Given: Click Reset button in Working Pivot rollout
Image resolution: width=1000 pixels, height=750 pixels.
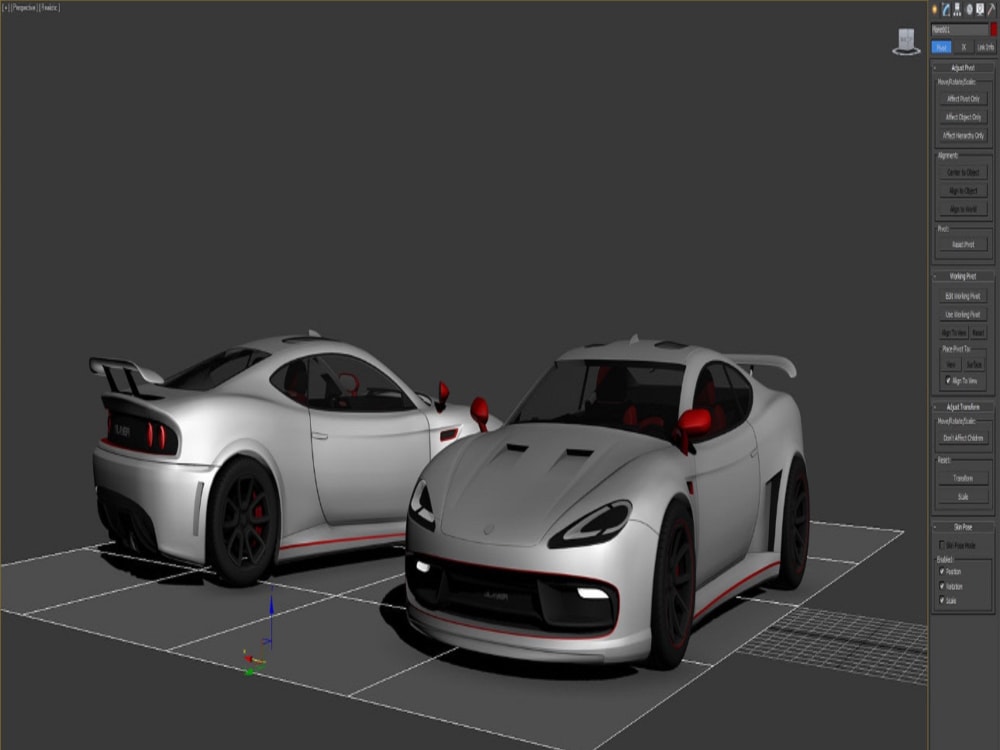Looking at the screenshot, I should (x=978, y=333).
